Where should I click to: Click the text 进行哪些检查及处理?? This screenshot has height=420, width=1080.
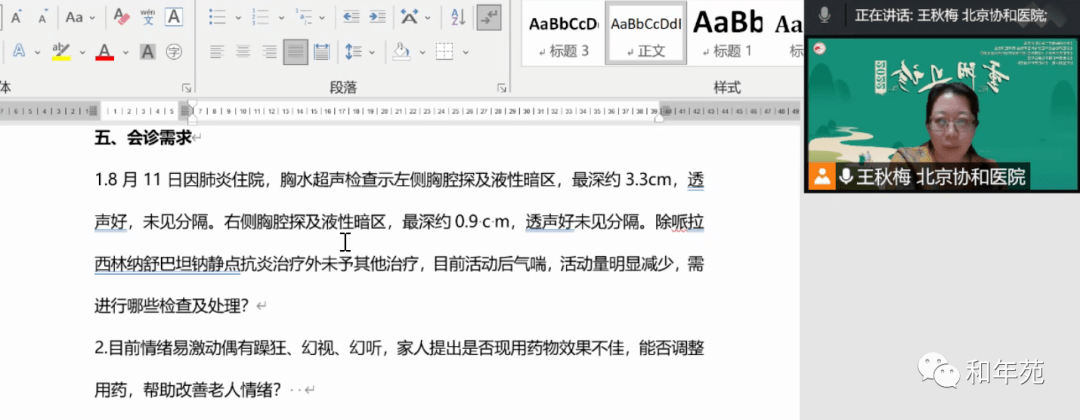pyautogui.click(x=171, y=306)
